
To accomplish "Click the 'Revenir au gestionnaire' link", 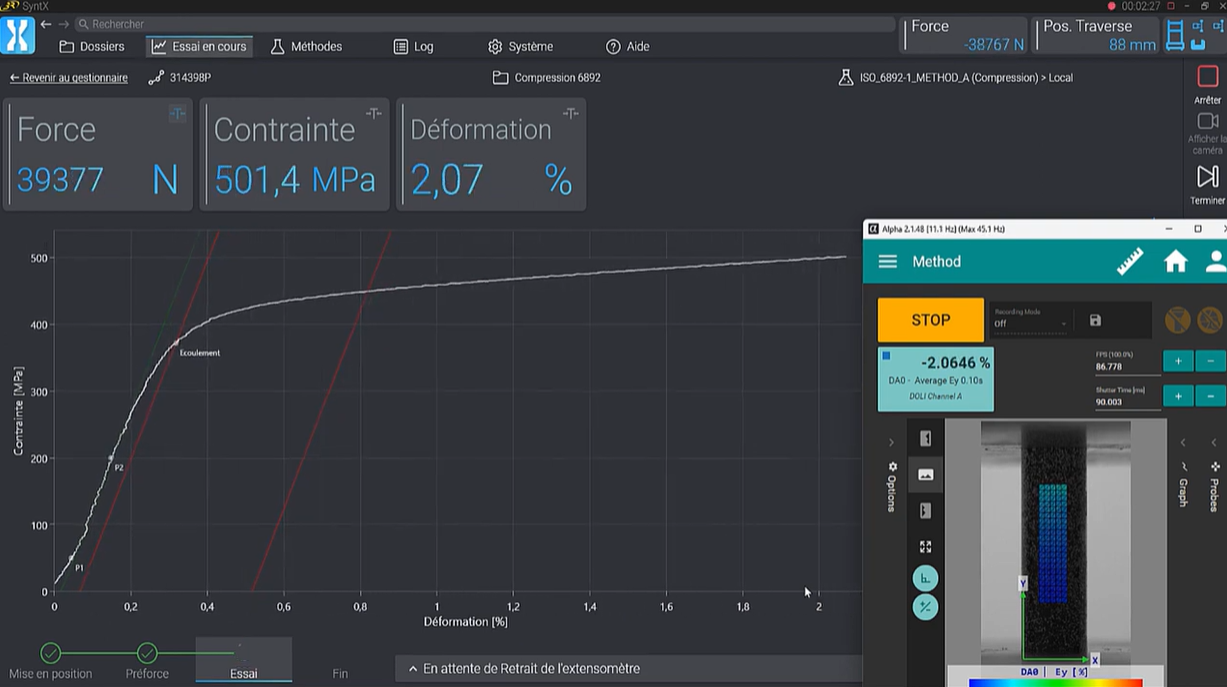I will pos(68,78).
